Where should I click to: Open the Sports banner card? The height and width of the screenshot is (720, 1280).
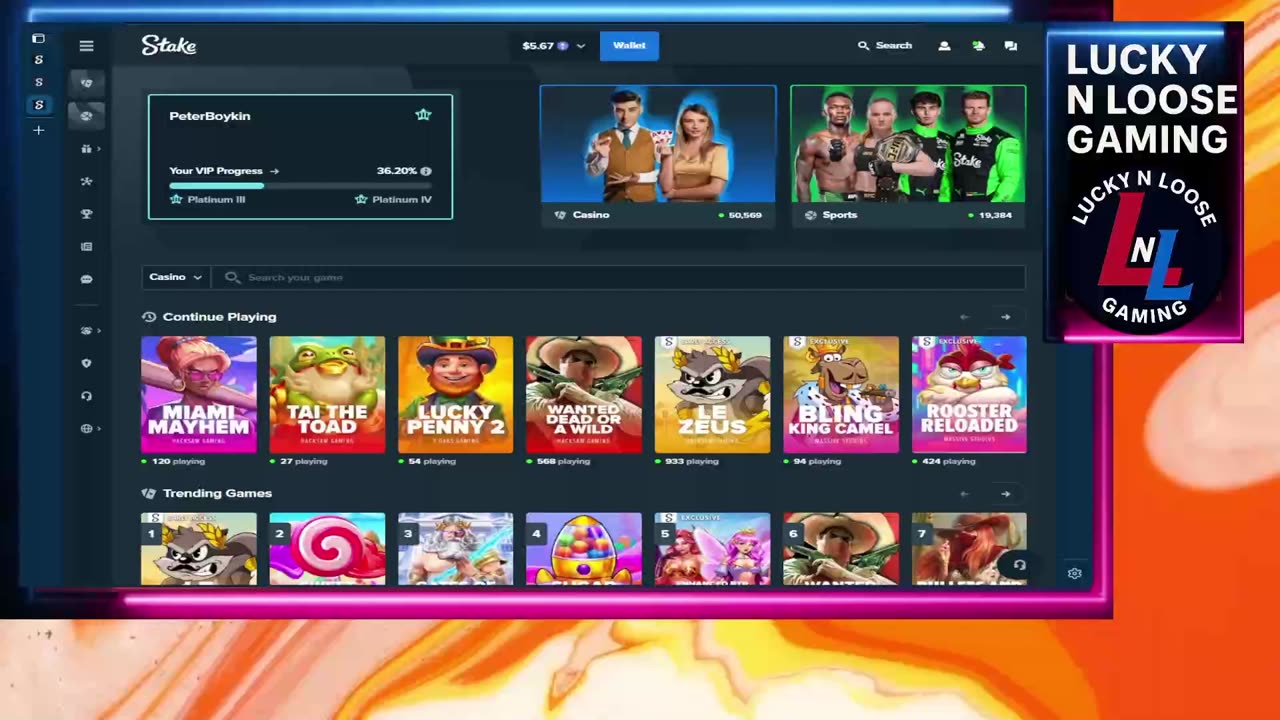[908, 156]
